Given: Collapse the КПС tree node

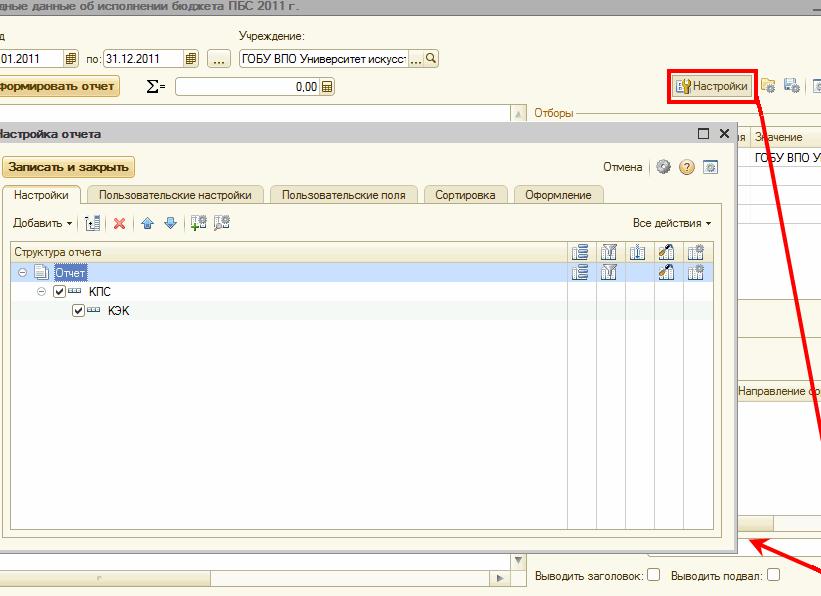Looking at the screenshot, I should (x=41, y=291).
